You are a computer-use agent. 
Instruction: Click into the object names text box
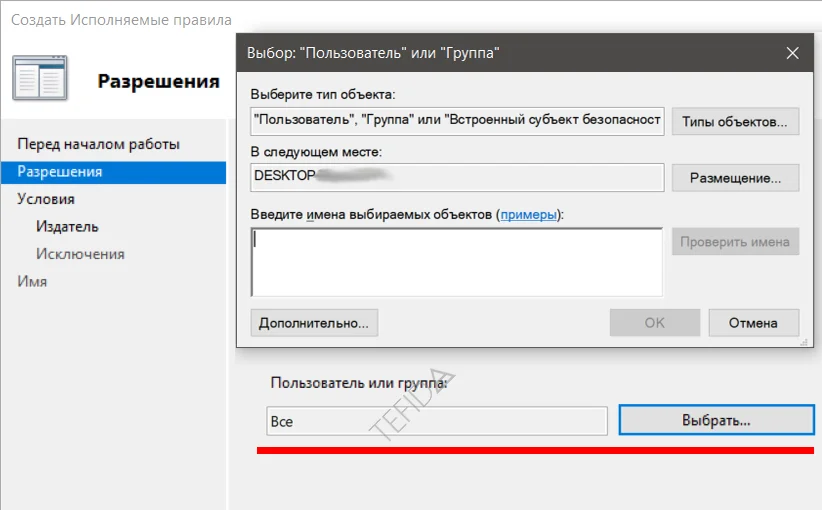pyautogui.click(x=457, y=262)
